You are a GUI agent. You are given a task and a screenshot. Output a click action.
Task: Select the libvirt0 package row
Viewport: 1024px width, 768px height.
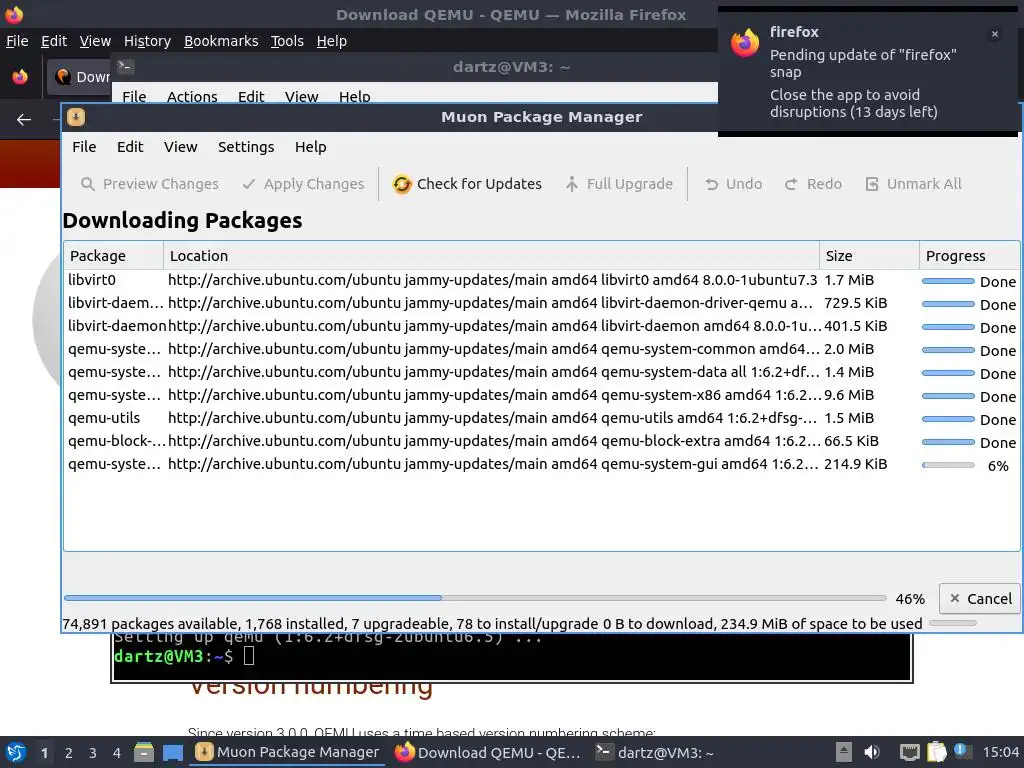[x=541, y=280]
